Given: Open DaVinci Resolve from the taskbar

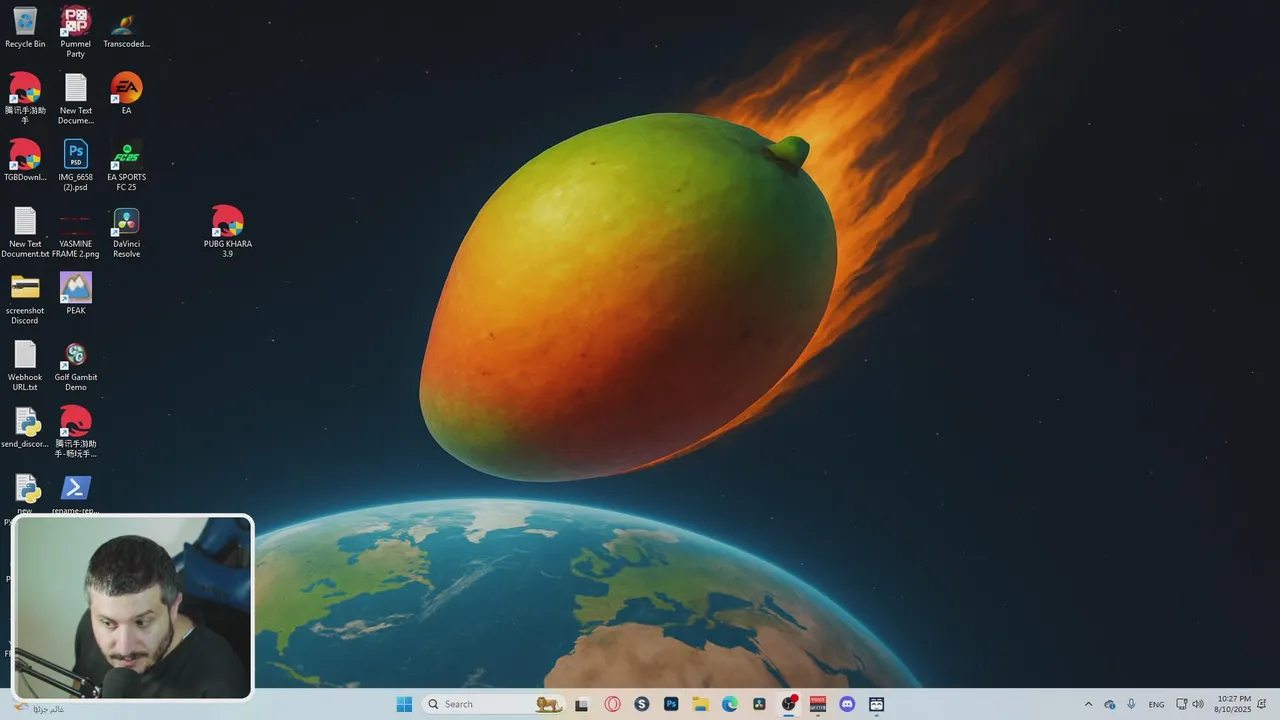Looking at the screenshot, I should click(759, 704).
